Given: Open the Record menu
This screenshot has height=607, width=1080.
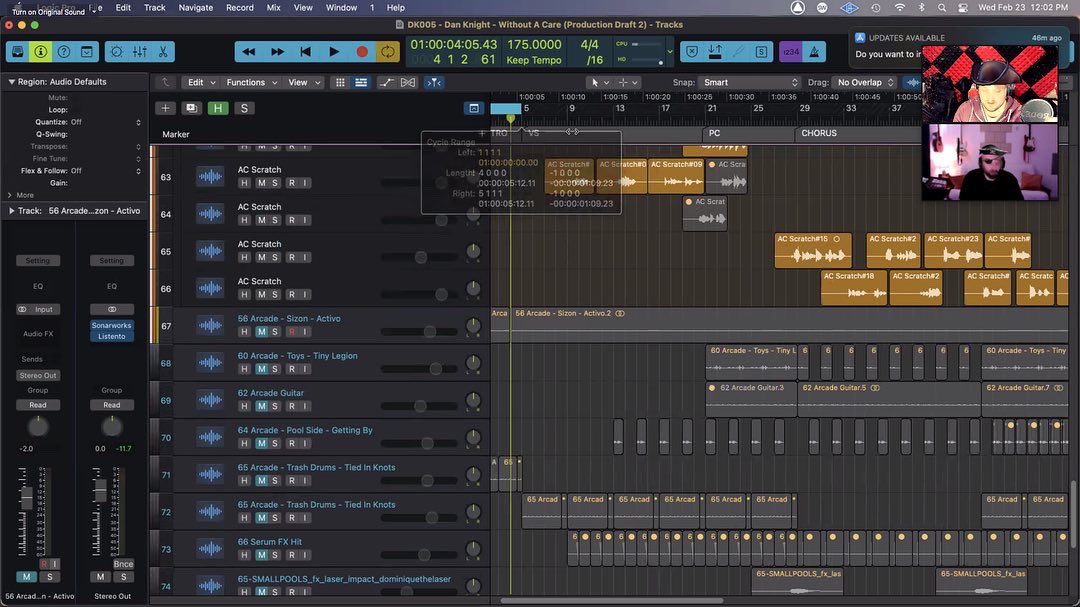Looking at the screenshot, I should tap(240, 8).
